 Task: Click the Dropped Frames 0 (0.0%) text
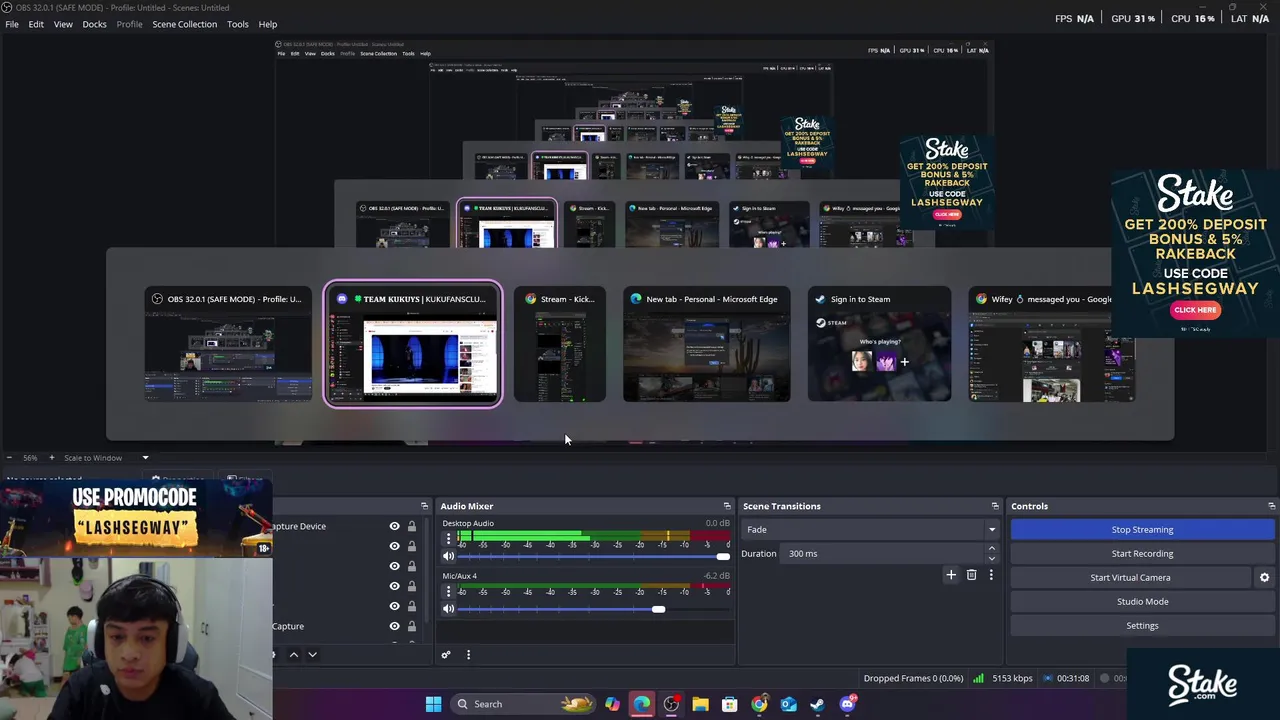coord(914,678)
